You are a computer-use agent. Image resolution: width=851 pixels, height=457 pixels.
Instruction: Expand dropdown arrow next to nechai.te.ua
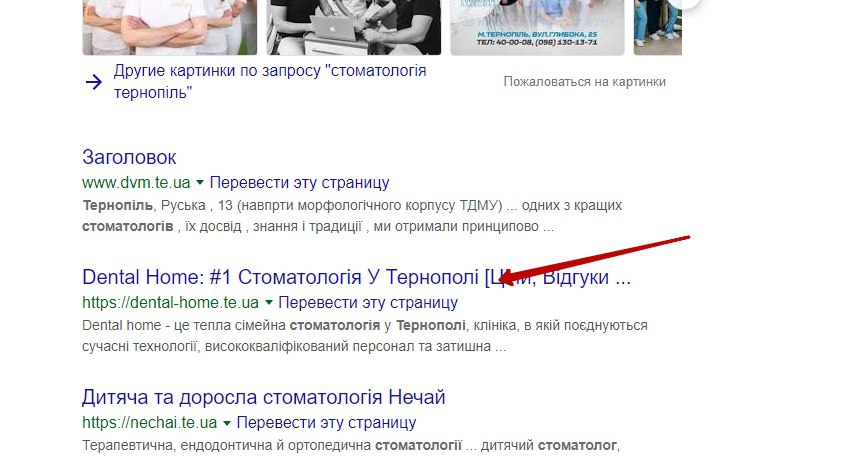(227, 423)
